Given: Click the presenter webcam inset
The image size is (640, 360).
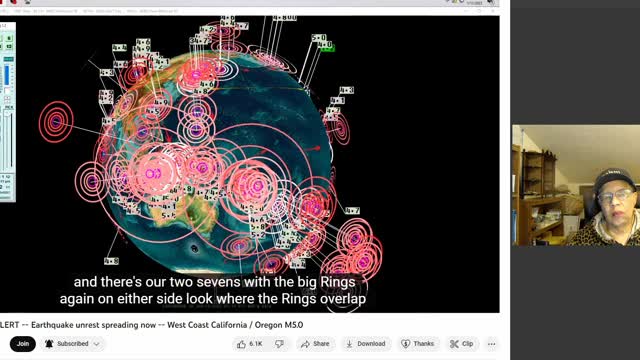Looking at the screenshot, I should [x=576, y=185].
